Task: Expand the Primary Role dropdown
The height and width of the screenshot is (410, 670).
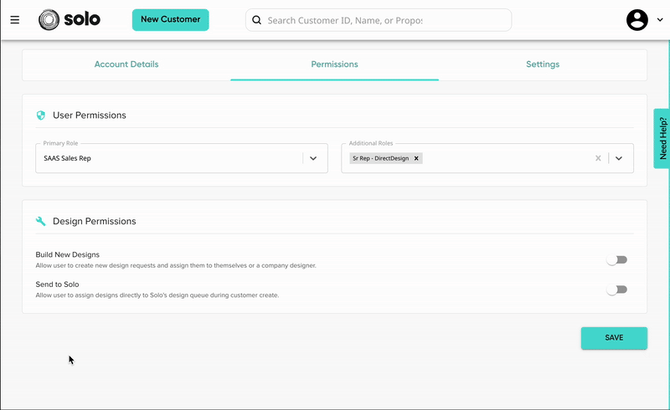Action: pos(313,158)
